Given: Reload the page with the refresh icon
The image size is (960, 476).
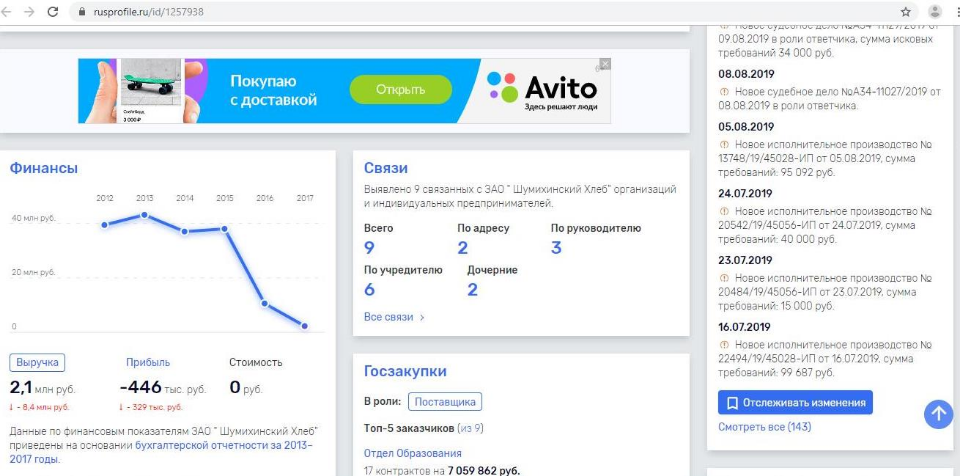Looking at the screenshot, I should pos(52,11).
